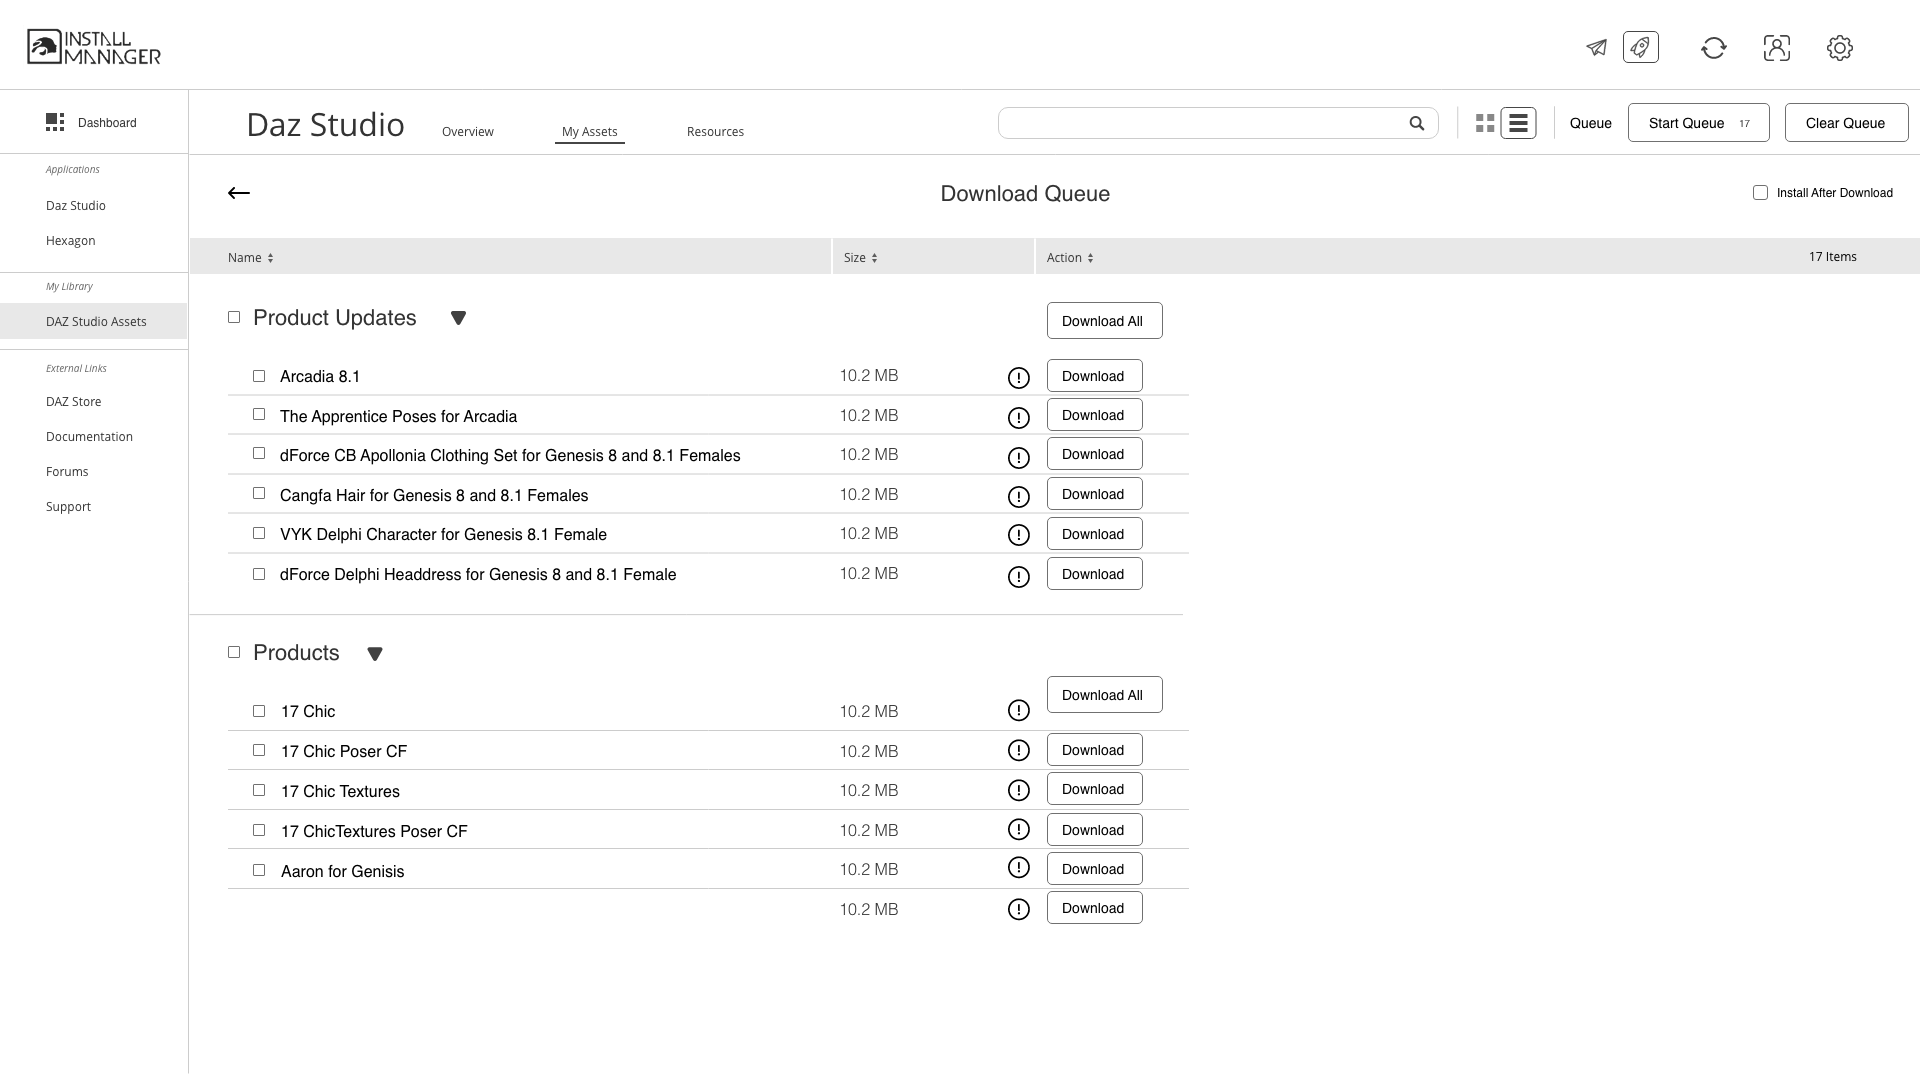Check Aaron for Genisis item
Viewport: 1920px width, 1078px height.
(259, 870)
